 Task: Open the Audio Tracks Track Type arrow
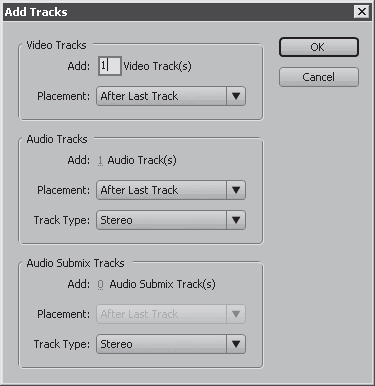click(x=236, y=220)
